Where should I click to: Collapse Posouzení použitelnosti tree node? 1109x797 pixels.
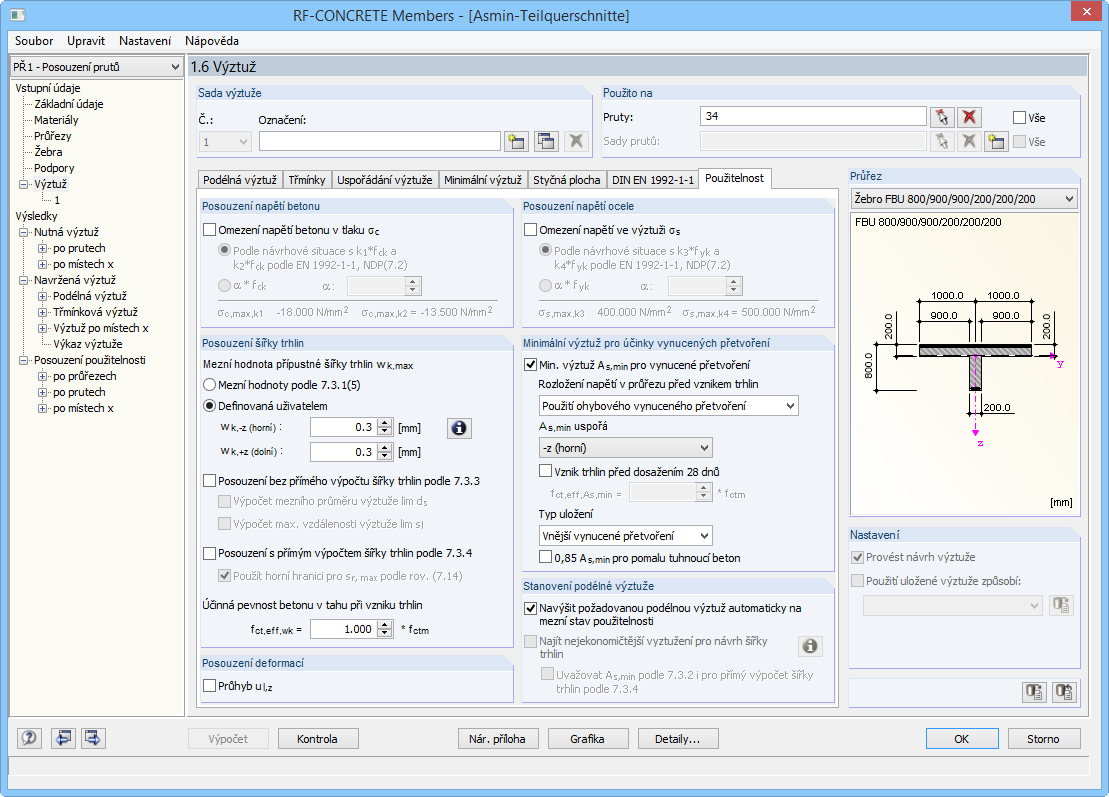coord(24,360)
